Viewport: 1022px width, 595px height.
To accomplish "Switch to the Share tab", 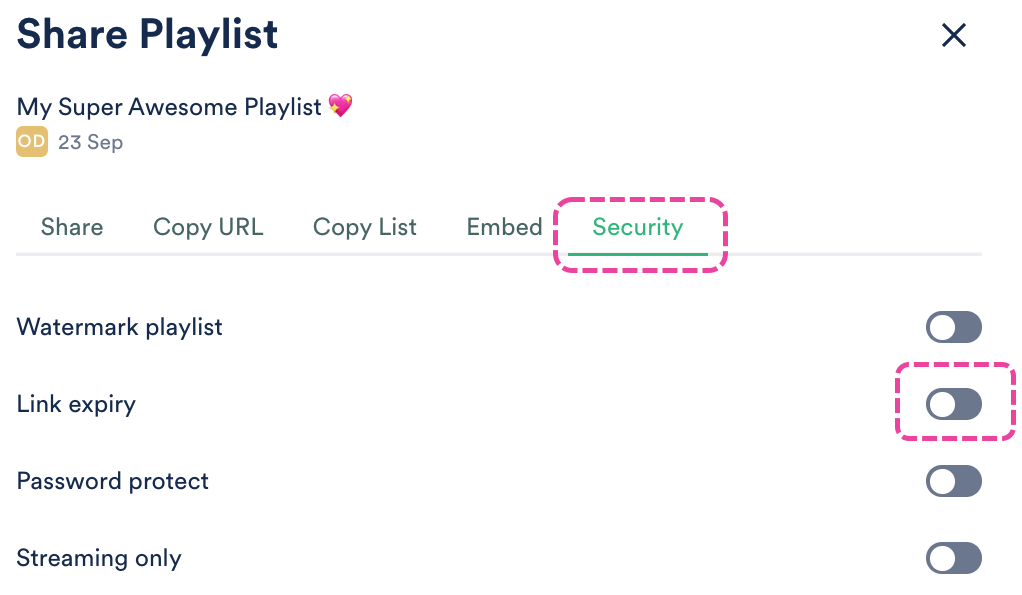I will pyautogui.click(x=72, y=227).
